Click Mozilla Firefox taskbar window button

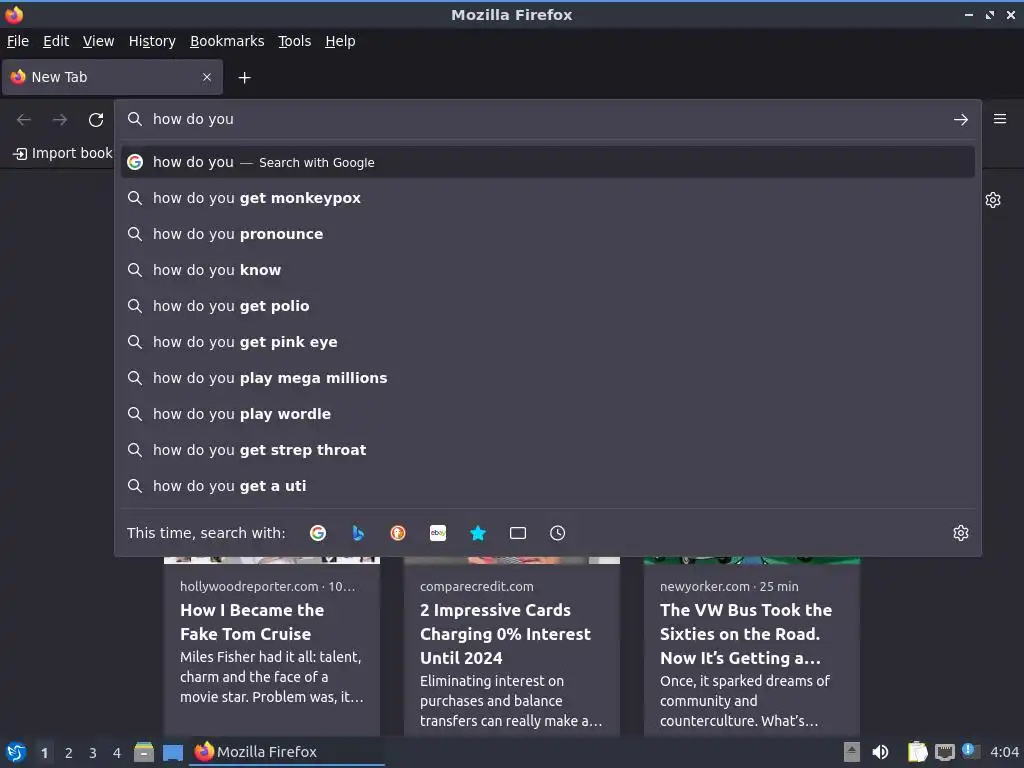287,752
